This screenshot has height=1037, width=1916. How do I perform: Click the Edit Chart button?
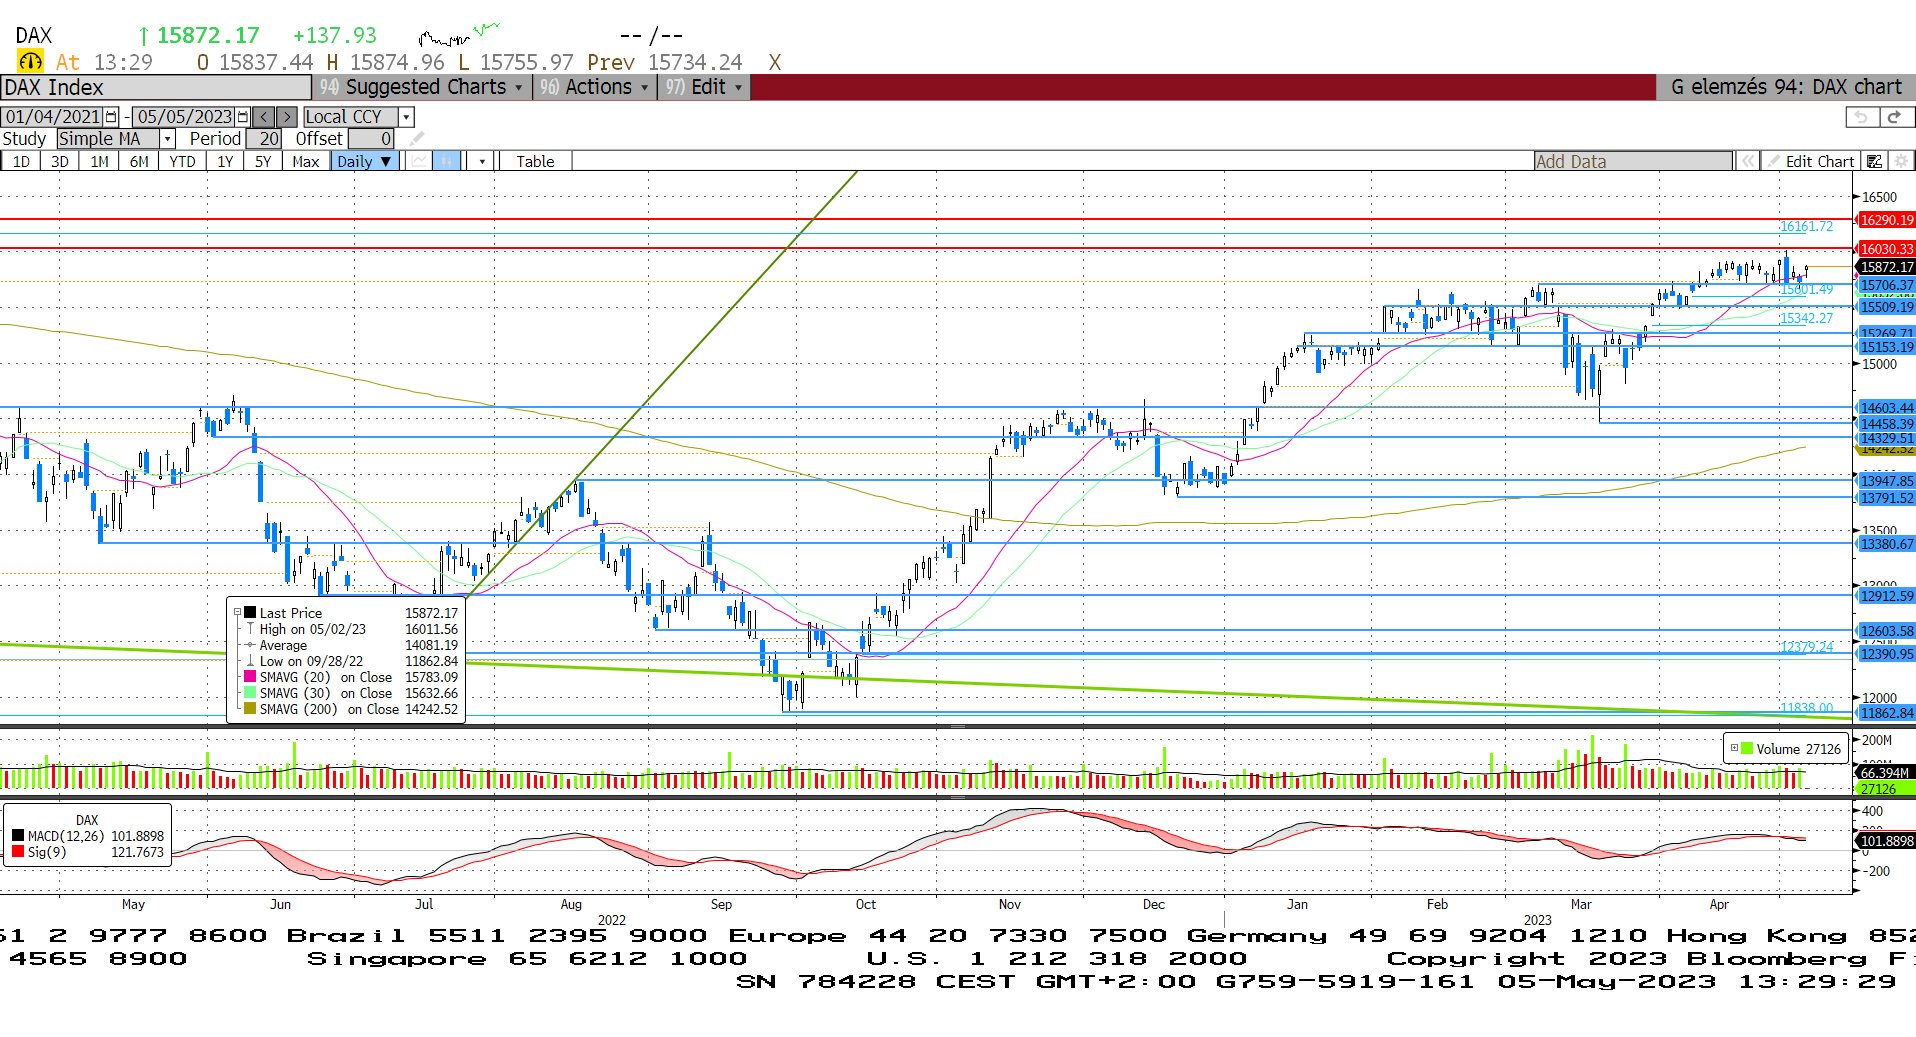(x=1810, y=161)
